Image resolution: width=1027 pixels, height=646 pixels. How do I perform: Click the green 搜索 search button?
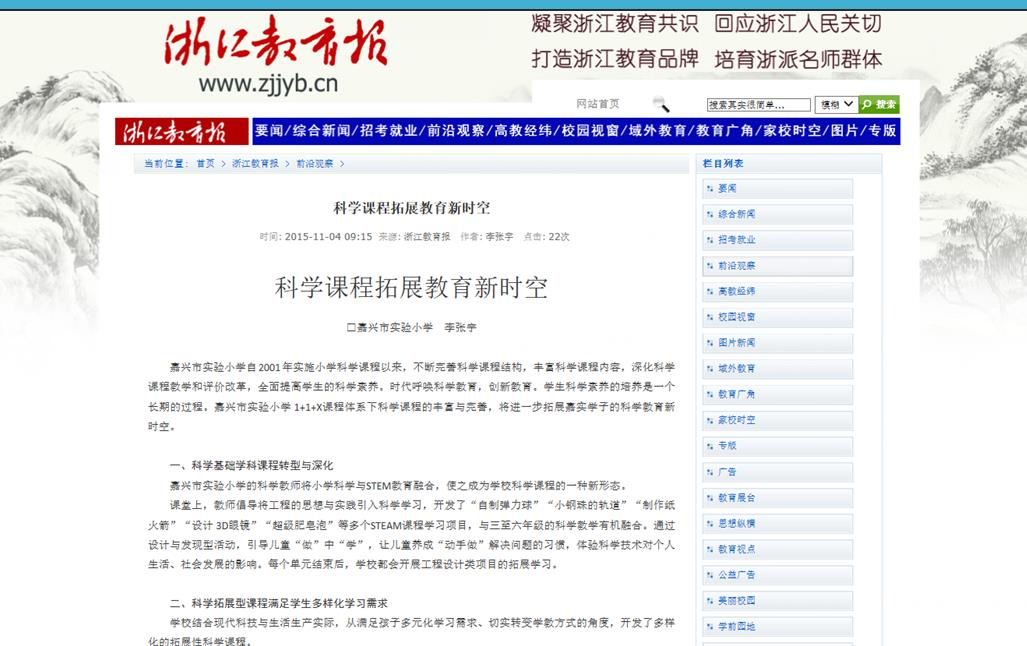[x=879, y=104]
